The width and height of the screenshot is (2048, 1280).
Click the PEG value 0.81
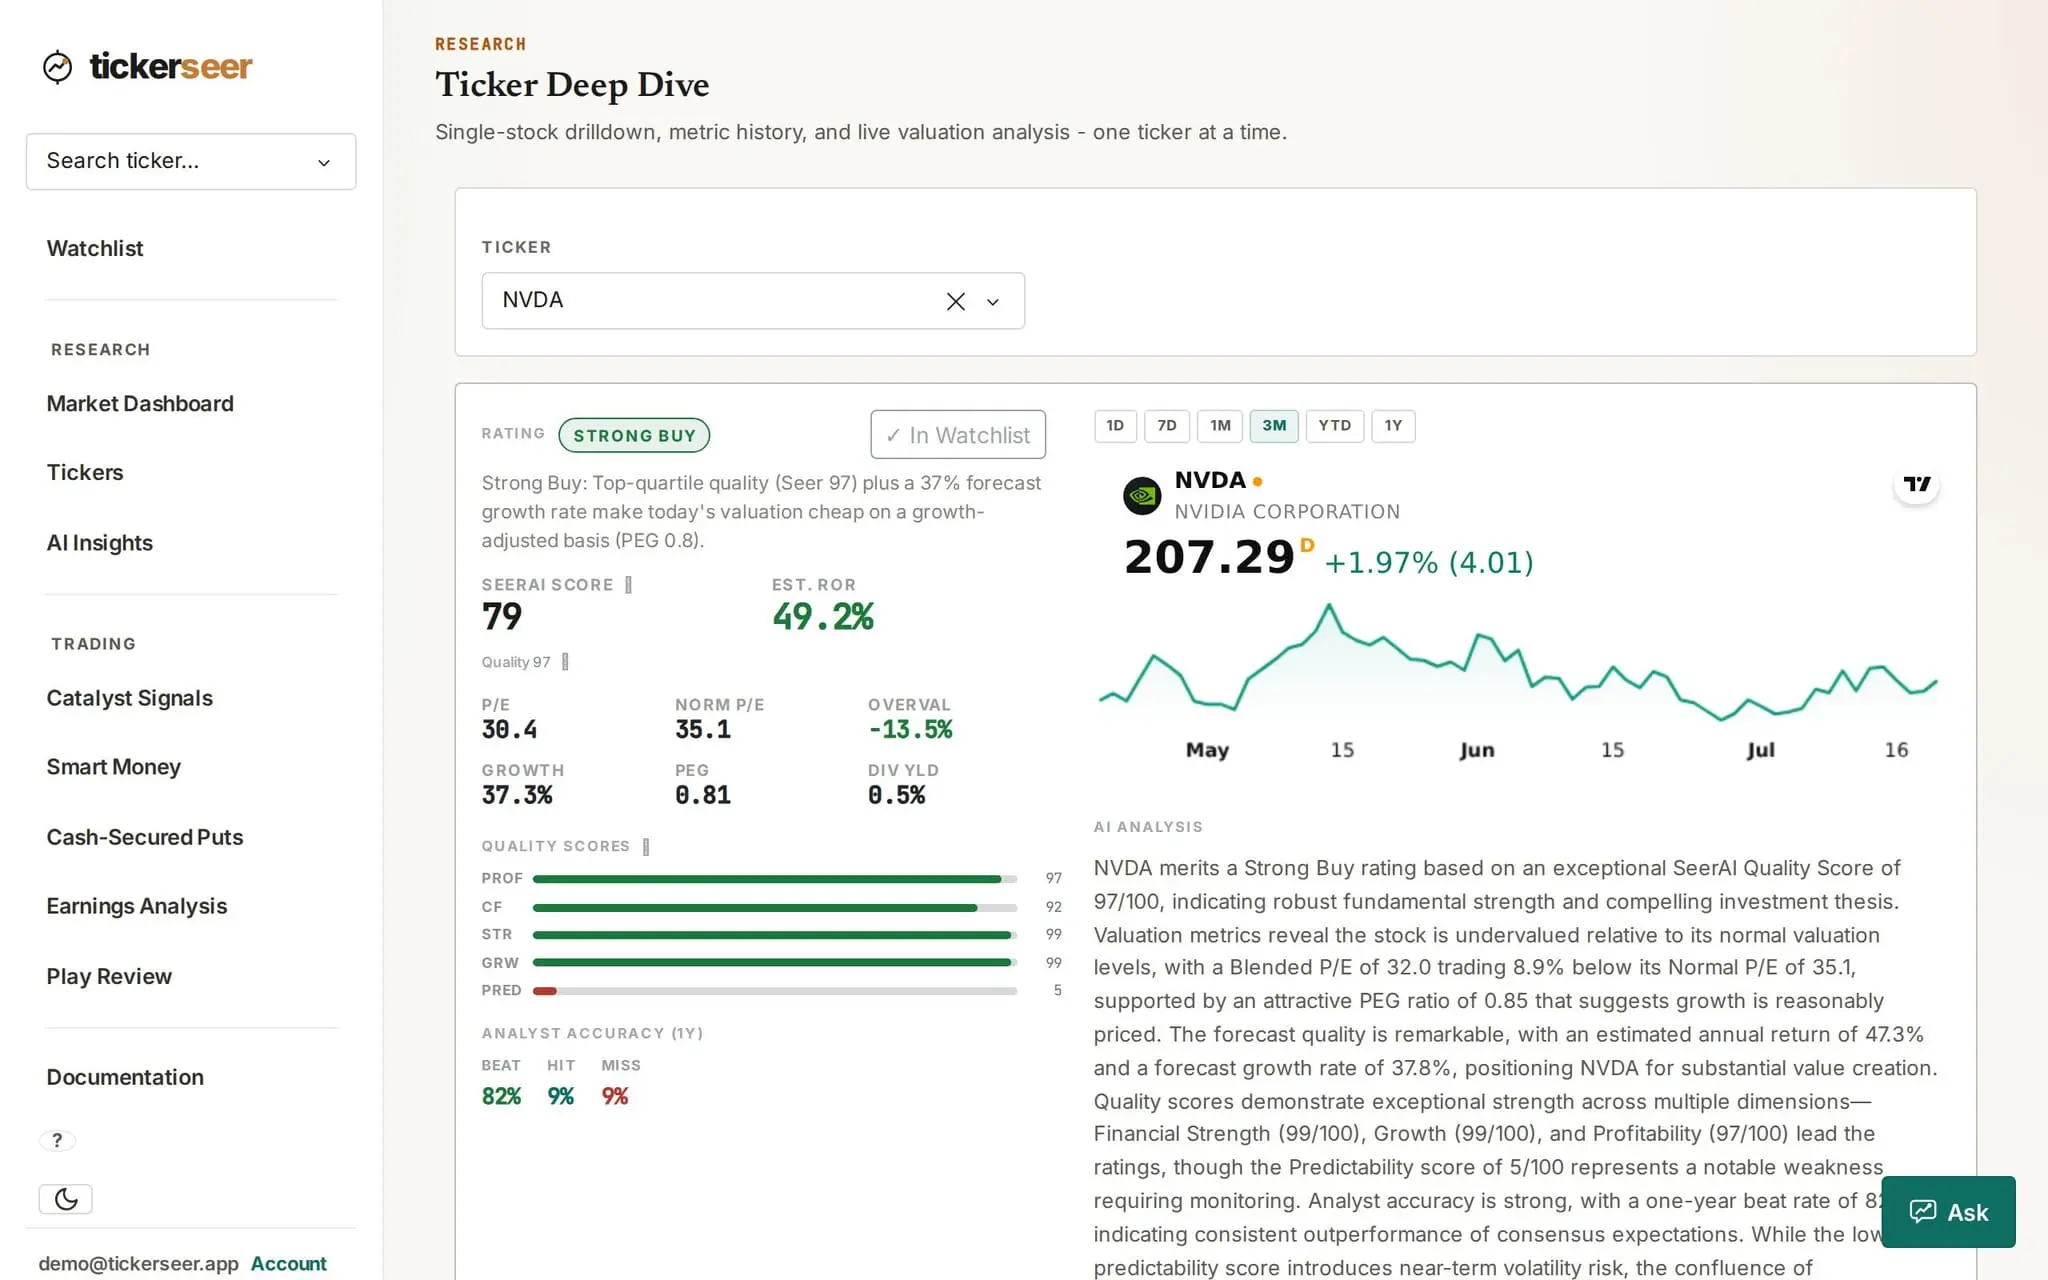coord(703,796)
